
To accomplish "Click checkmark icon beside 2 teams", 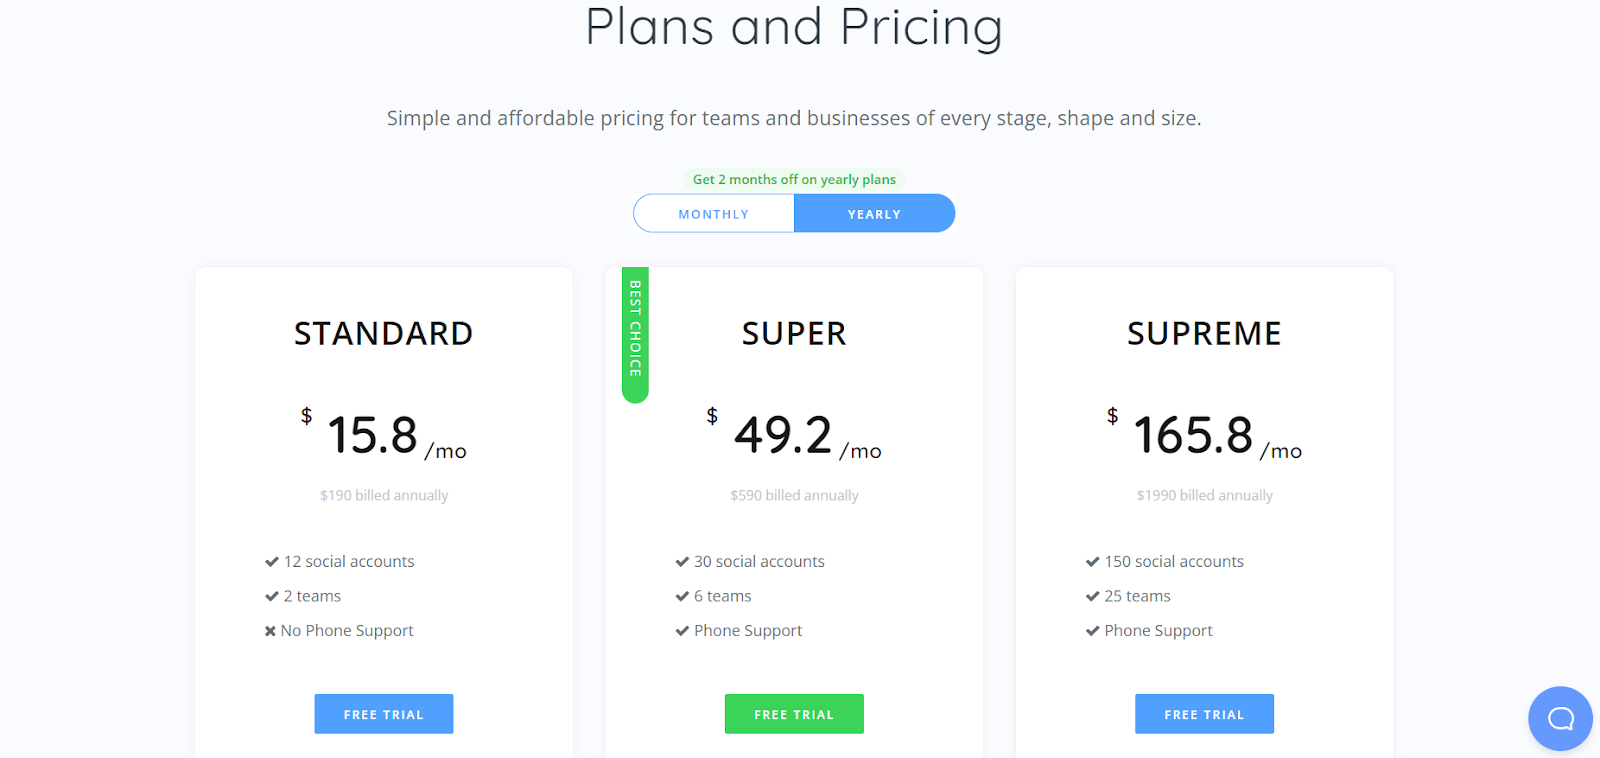I will (272, 596).
